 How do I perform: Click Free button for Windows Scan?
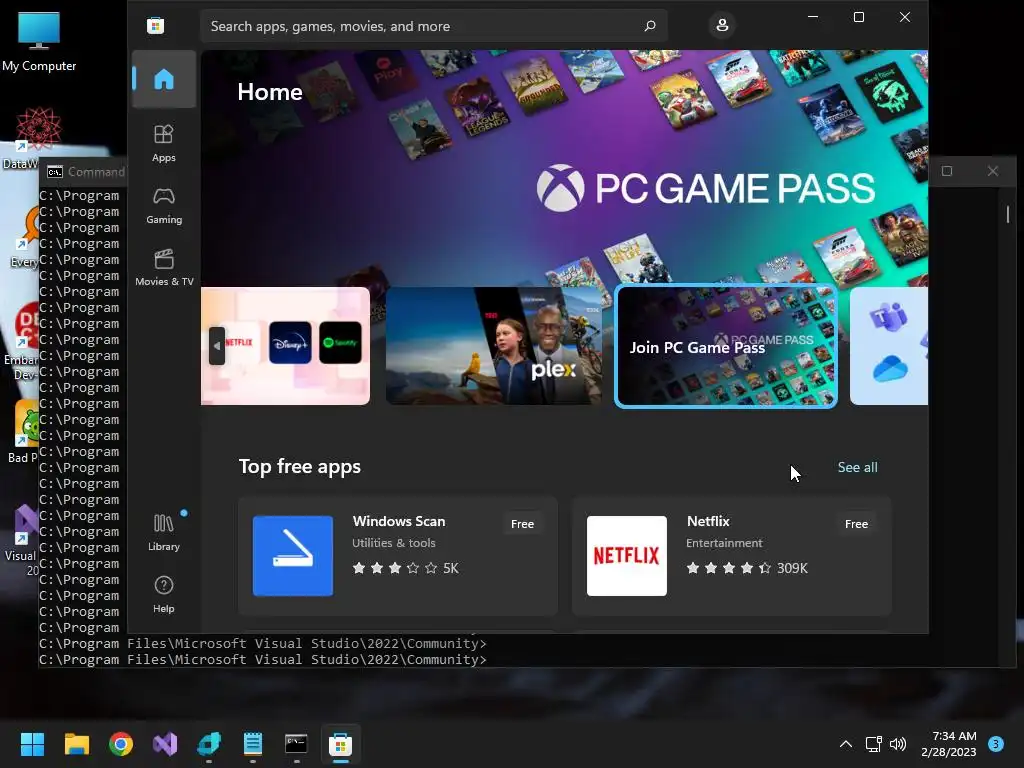tap(522, 524)
